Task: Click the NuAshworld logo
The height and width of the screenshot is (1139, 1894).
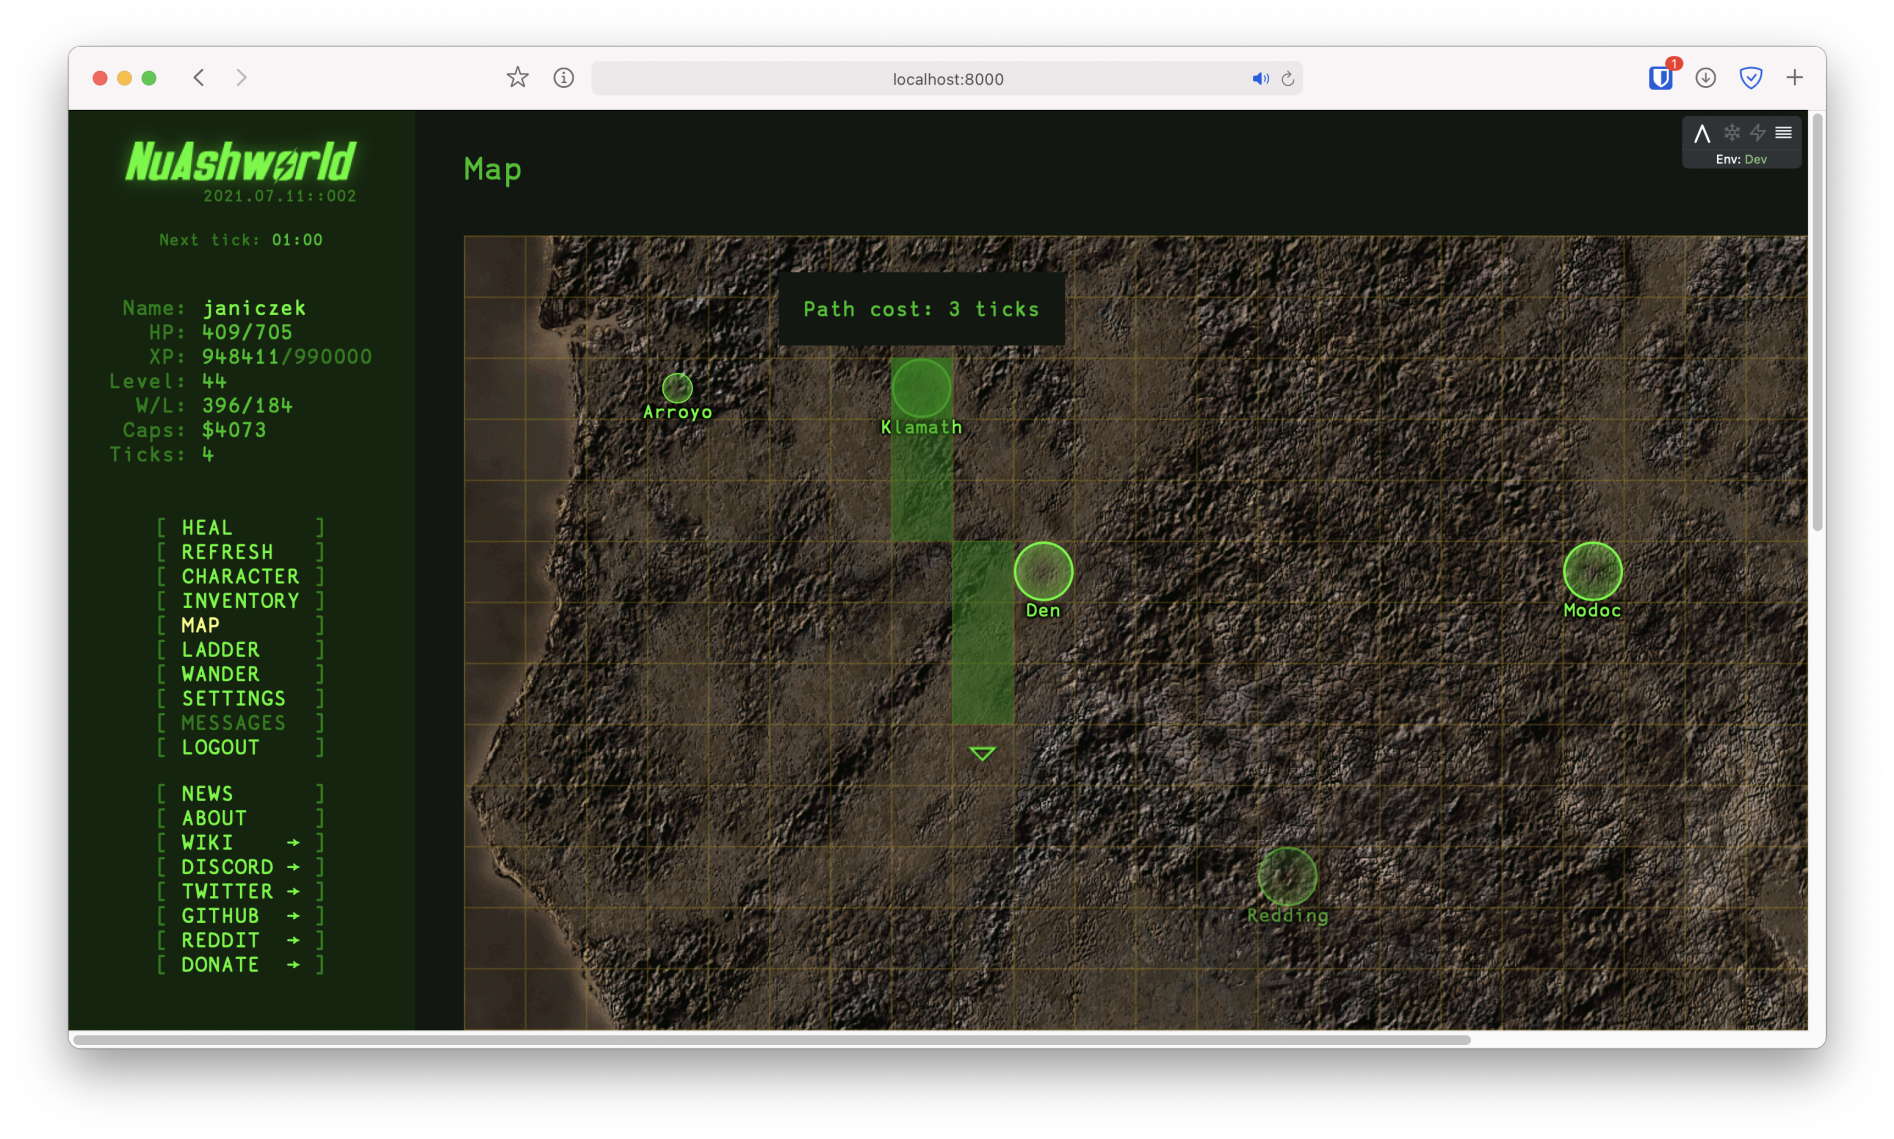Action: pyautogui.click(x=240, y=161)
